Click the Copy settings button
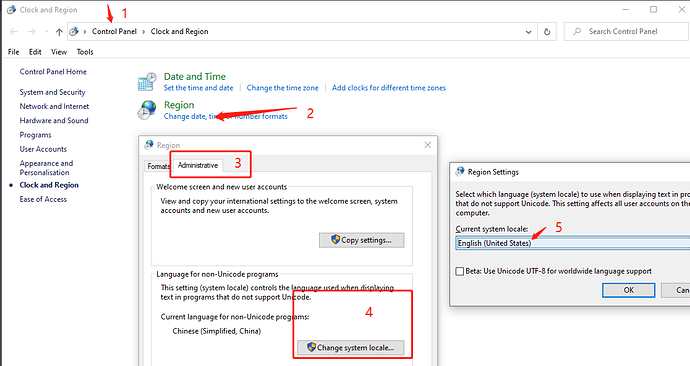690x366 pixels. tap(362, 240)
